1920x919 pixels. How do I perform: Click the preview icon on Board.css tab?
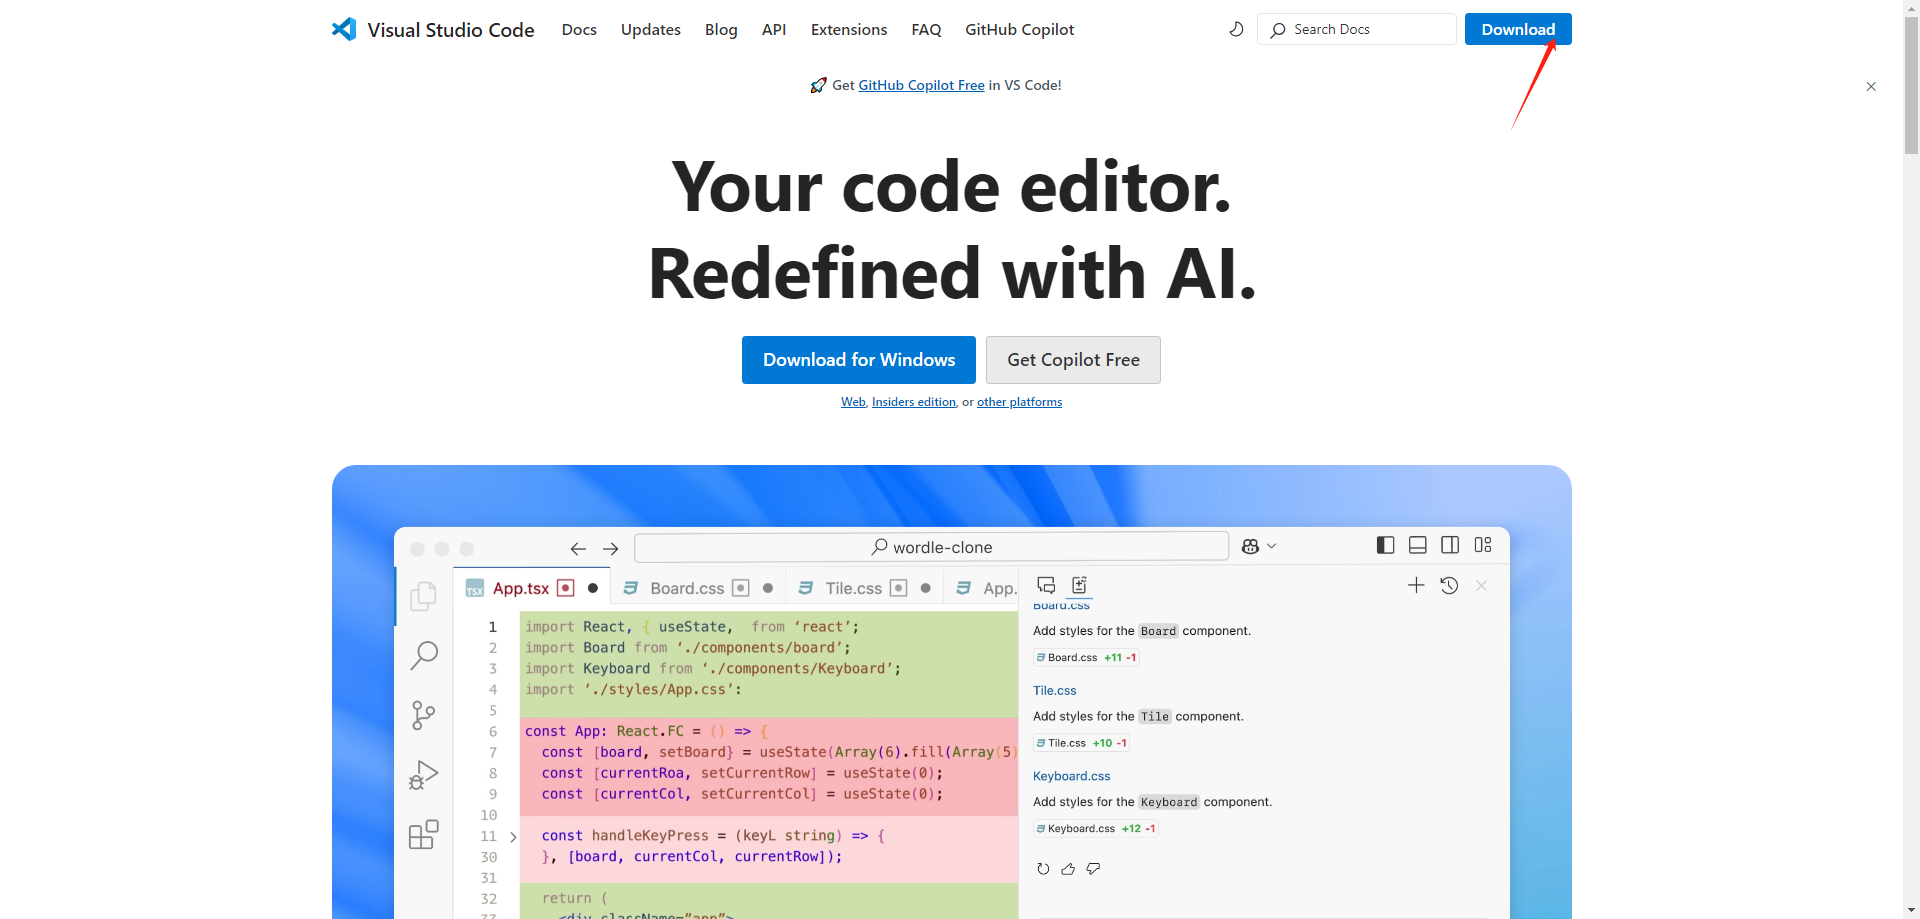point(741,588)
